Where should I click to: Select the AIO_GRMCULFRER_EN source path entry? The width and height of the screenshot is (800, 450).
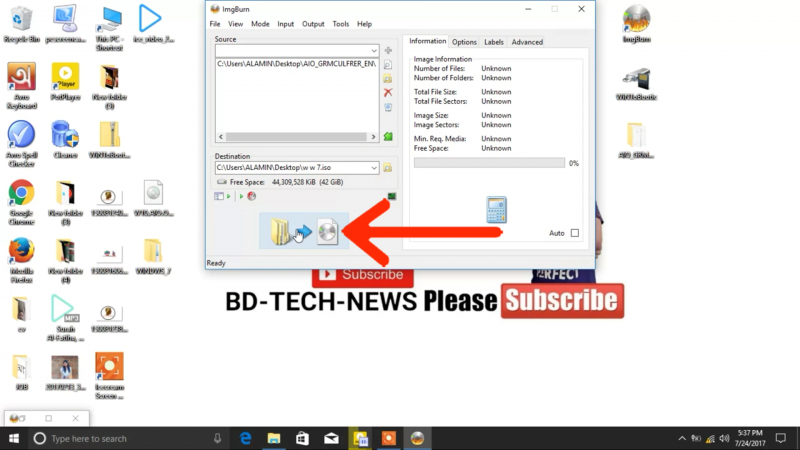[x=296, y=64]
